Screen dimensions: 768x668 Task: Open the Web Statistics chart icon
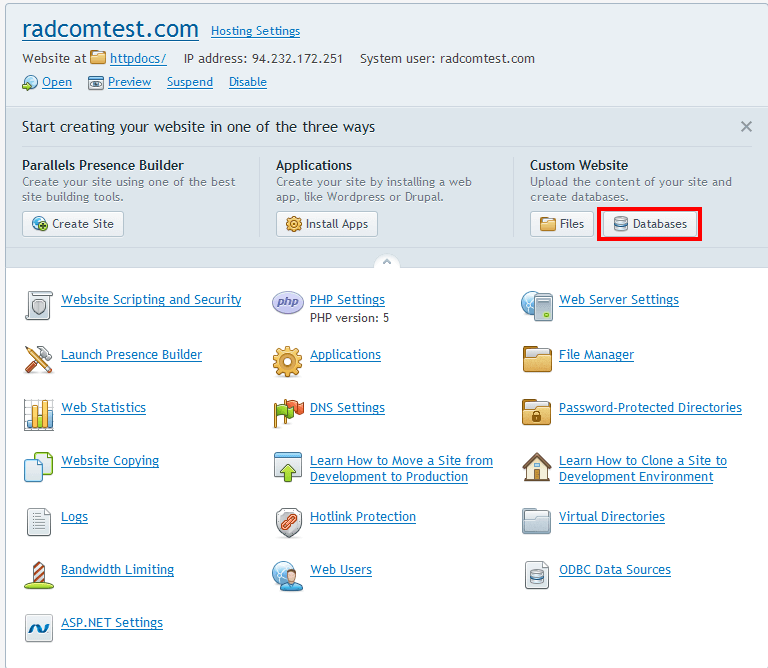(x=38, y=413)
